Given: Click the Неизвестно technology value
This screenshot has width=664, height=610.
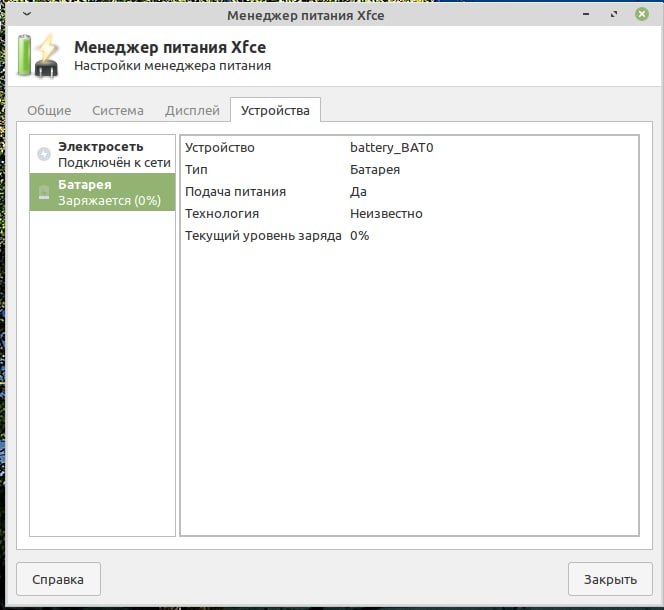Looking at the screenshot, I should (386, 214).
